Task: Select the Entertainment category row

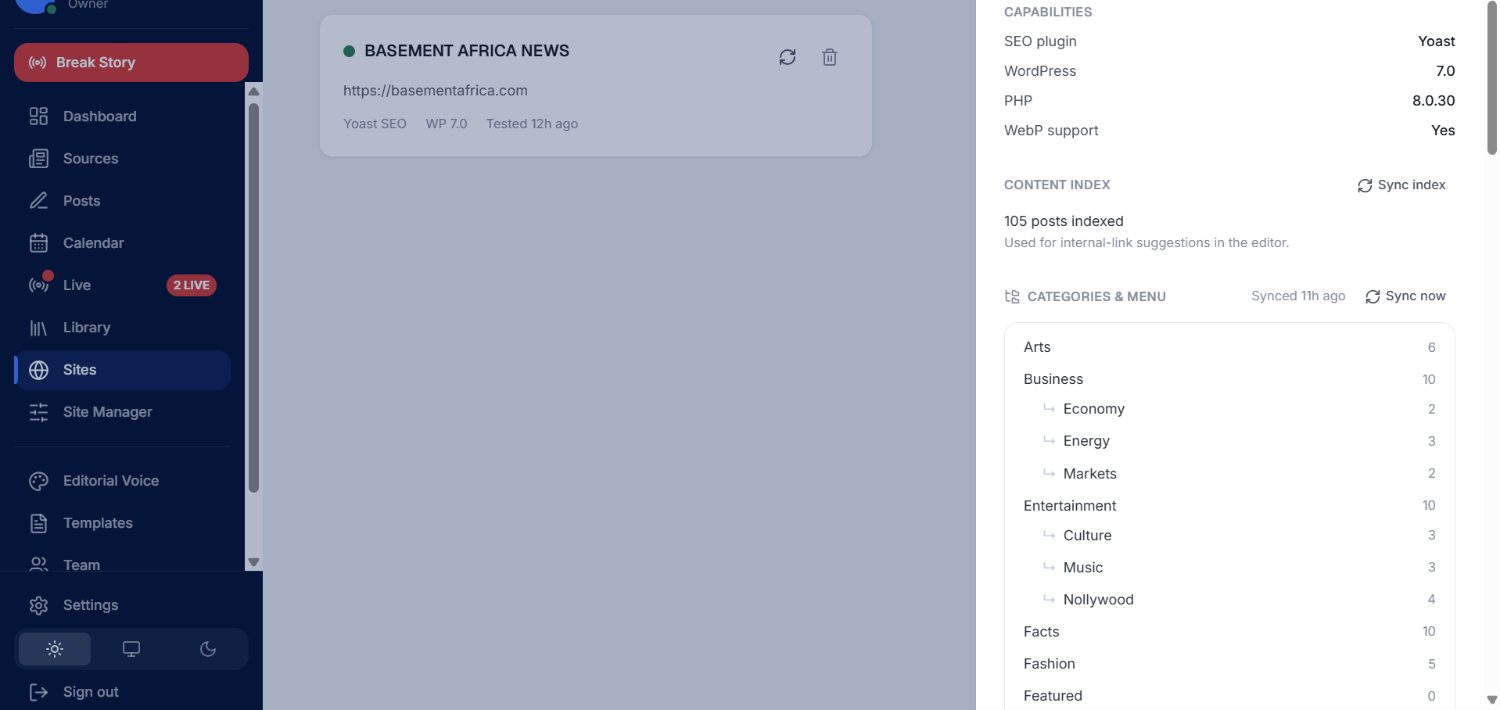Action: tap(1229, 505)
